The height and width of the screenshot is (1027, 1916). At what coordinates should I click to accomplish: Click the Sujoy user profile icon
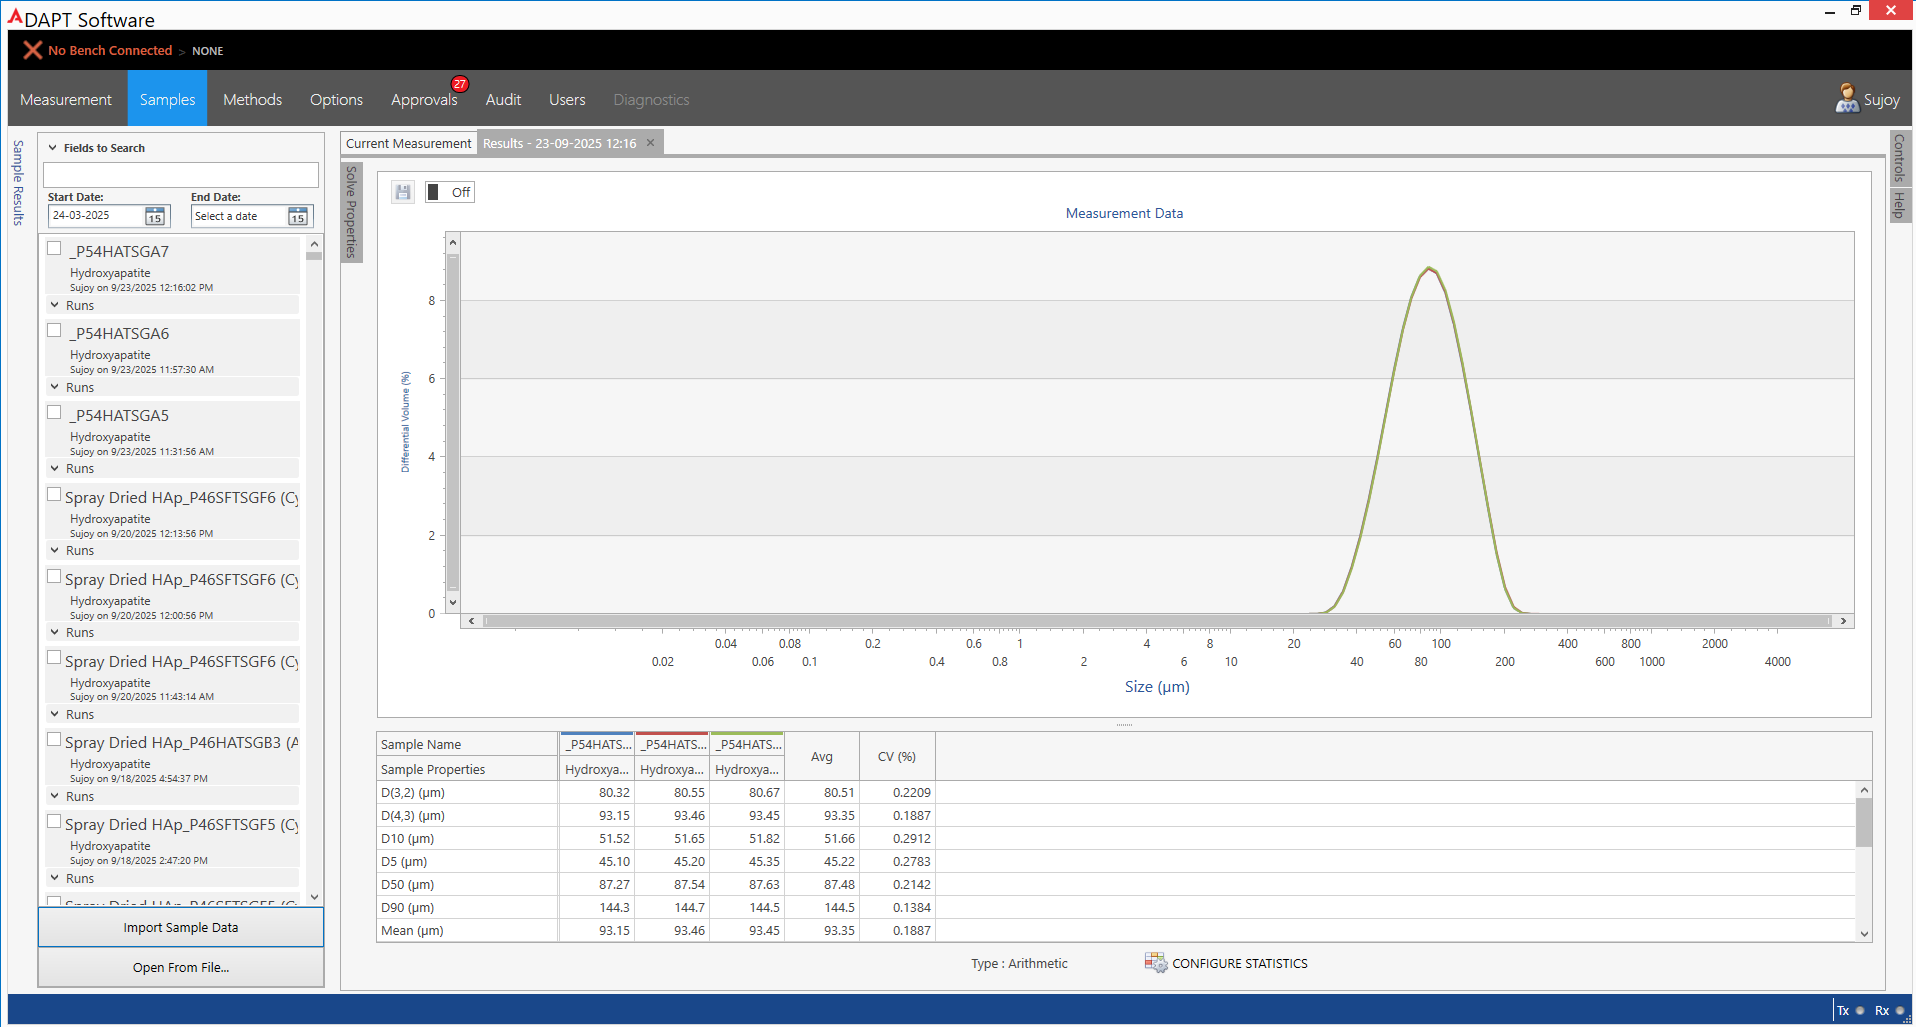(1846, 99)
